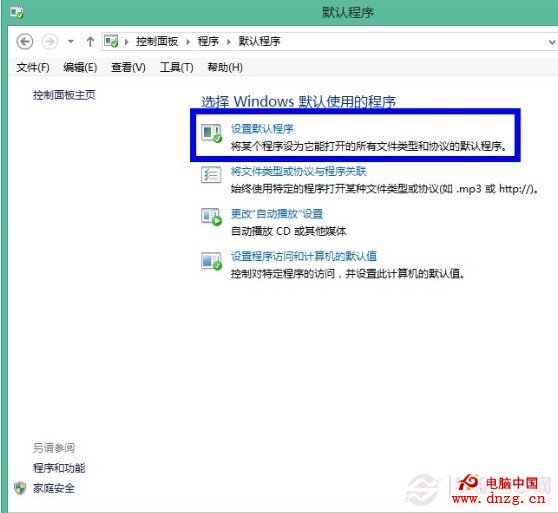Go up one level with the up arrow
Viewport: 558px width, 513px height.
point(90,42)
